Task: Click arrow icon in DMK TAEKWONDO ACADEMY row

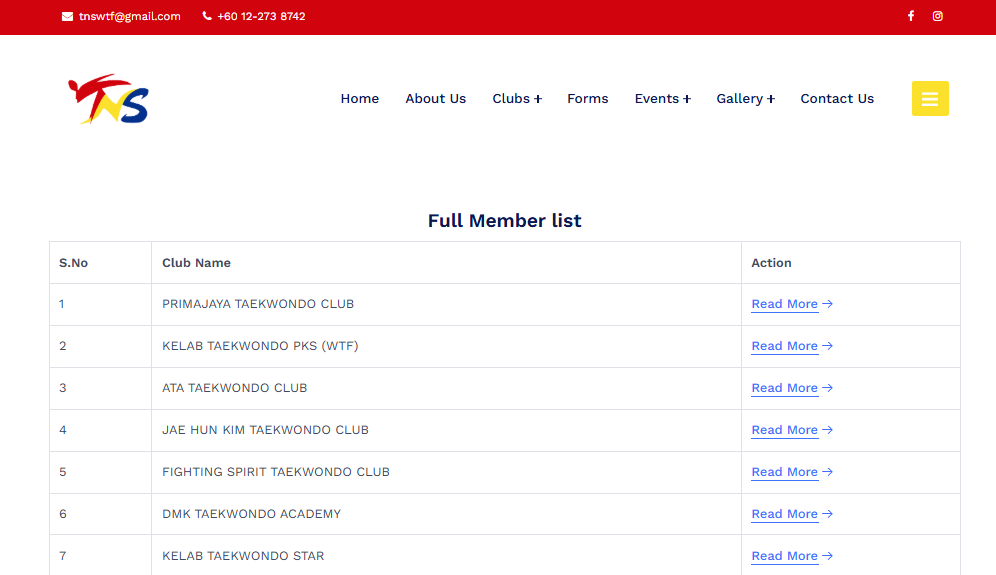Action: [x=827, y=513]
